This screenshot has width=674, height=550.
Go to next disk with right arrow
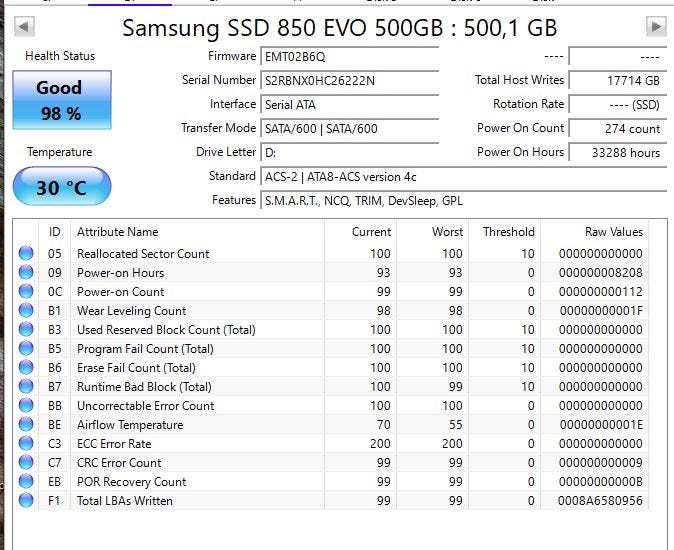[656, 27]
